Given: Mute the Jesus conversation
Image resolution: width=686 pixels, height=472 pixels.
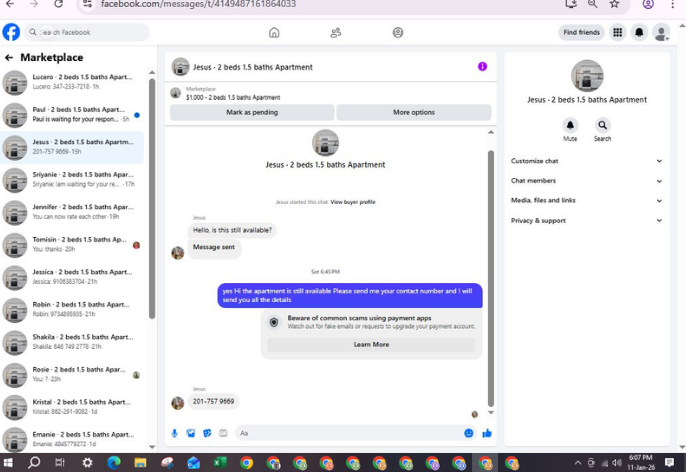Looking at the screenshot, I should (570, 126).
